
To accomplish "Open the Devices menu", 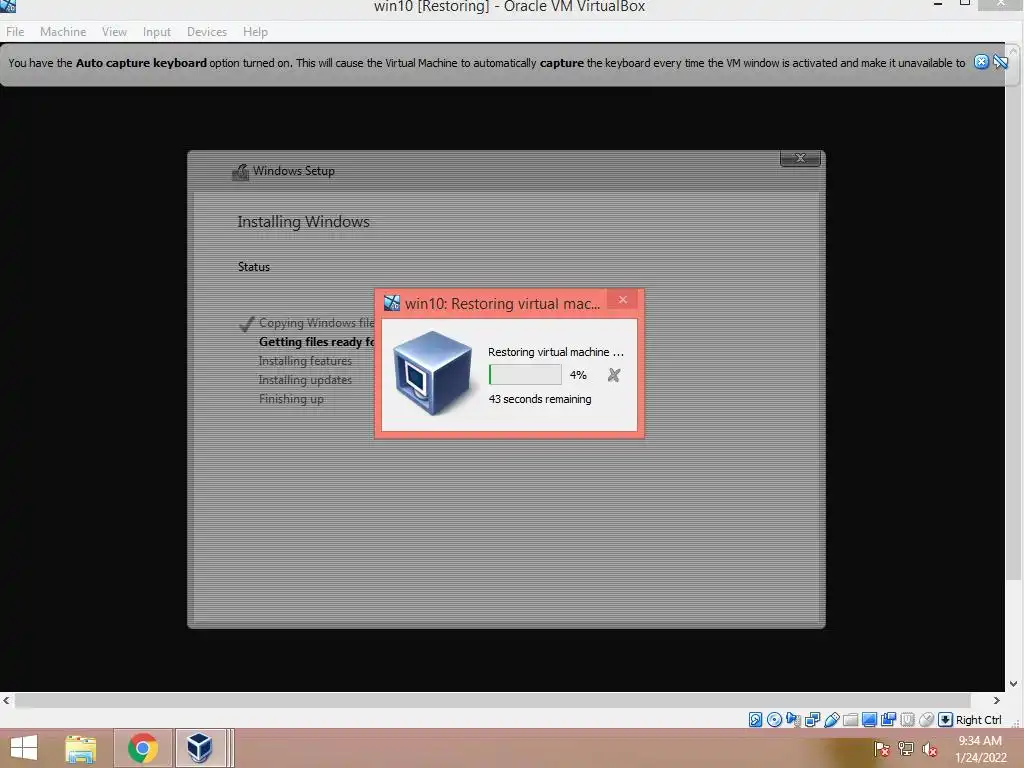I will 207,31.
